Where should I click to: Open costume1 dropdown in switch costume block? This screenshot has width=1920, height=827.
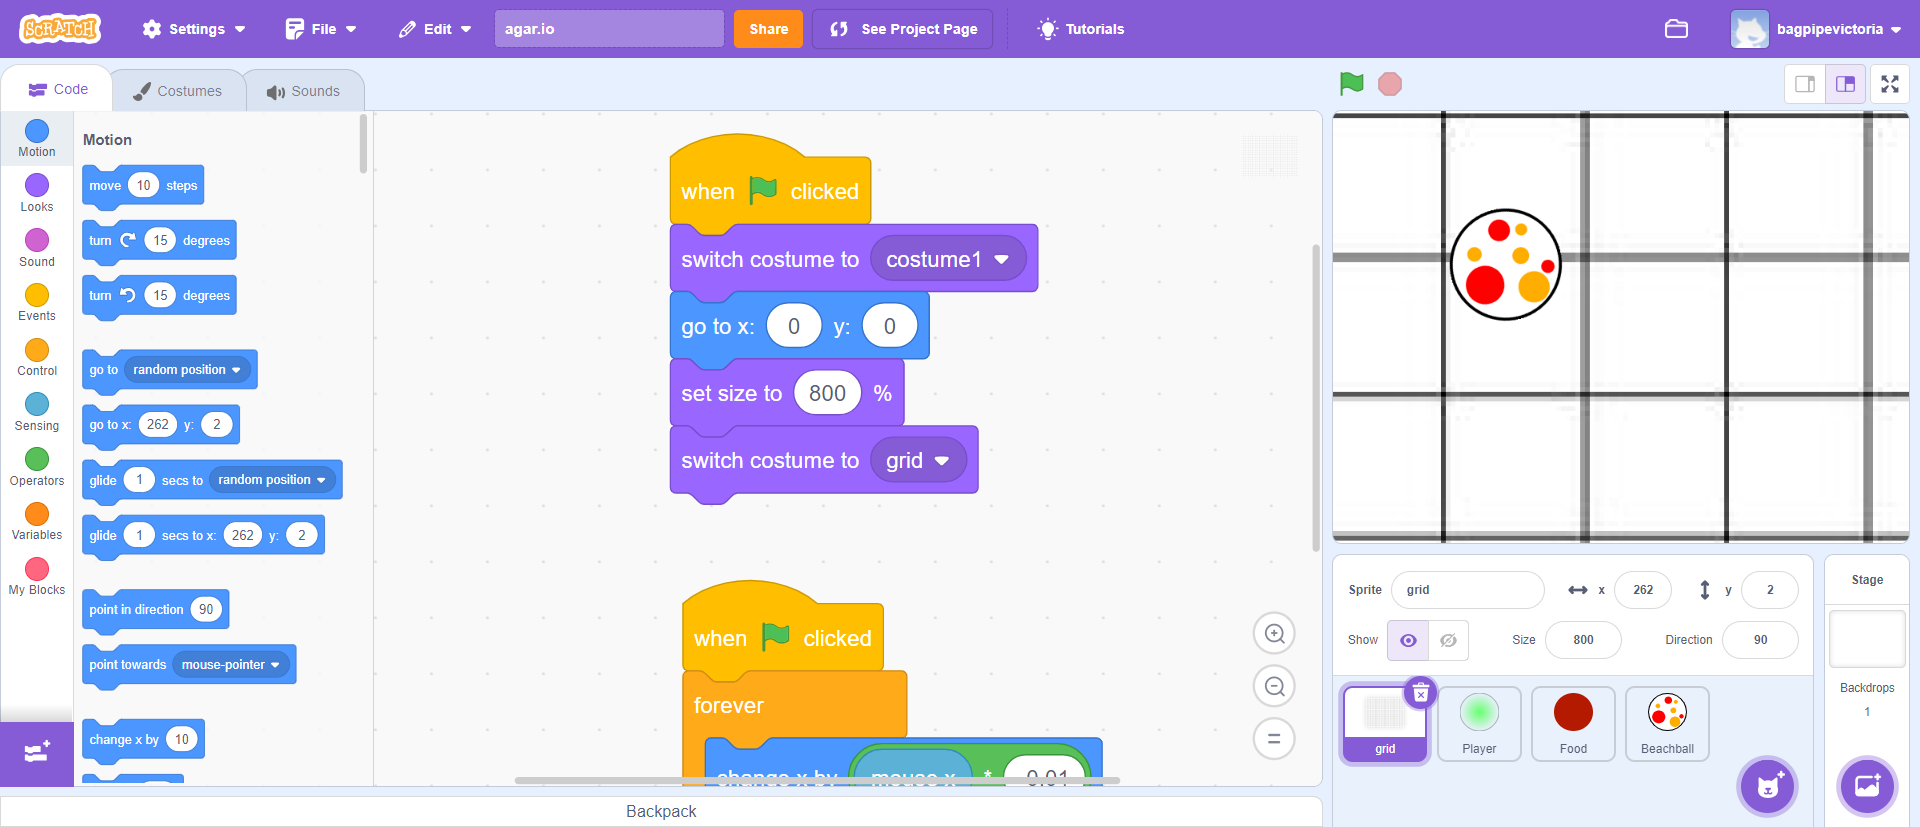pos(948,259)
